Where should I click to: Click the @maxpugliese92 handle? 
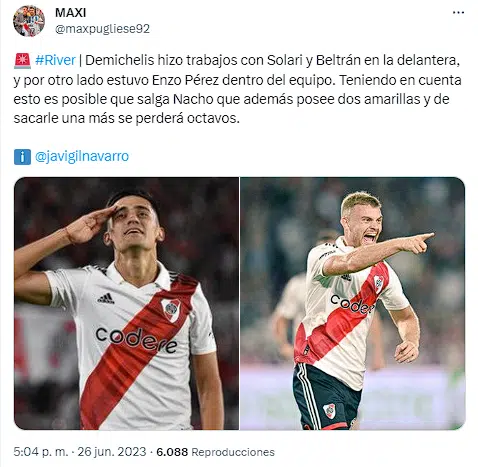(x=102, y=29)
